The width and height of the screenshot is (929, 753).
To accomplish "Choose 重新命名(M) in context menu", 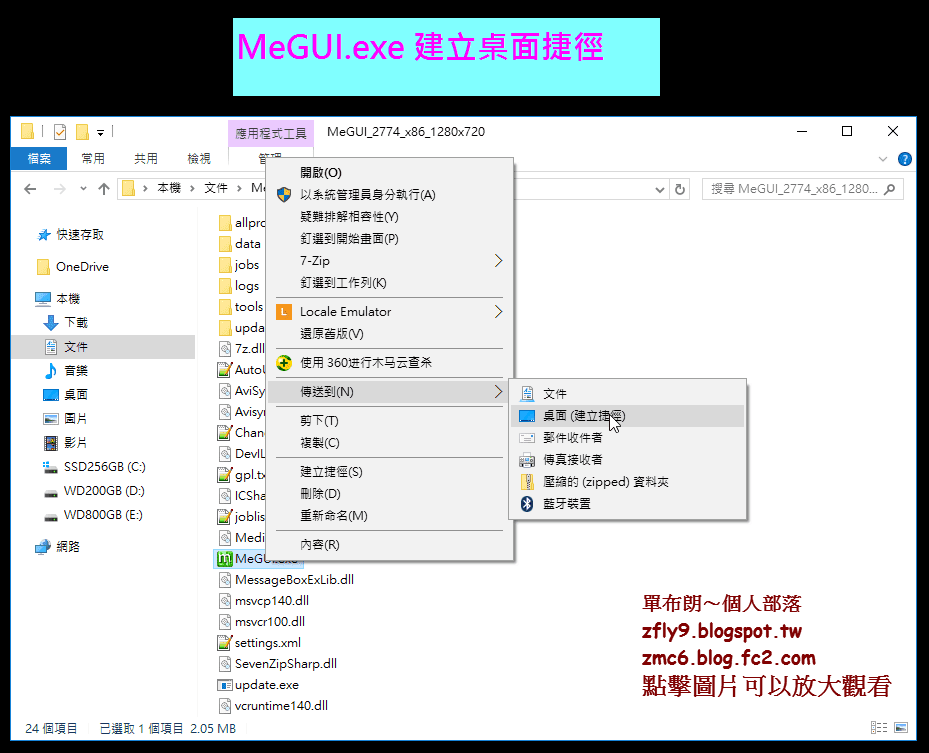I will 390,516.
